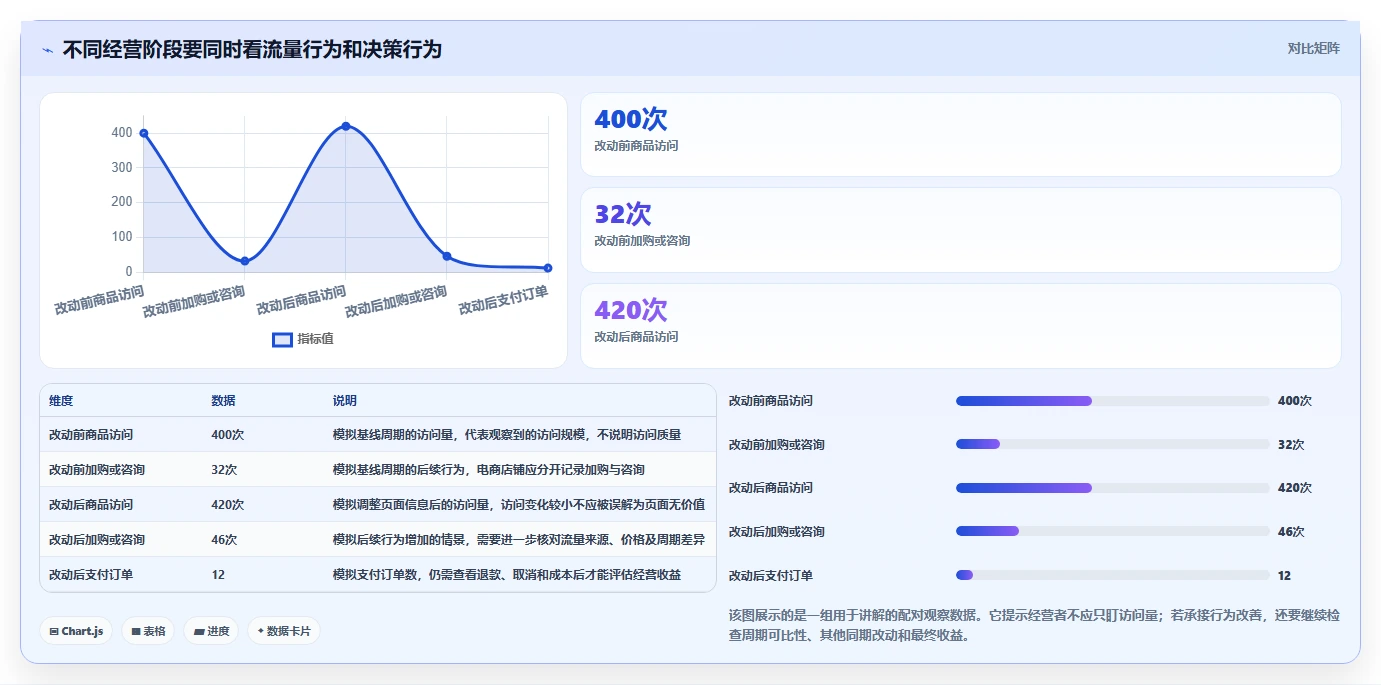Click the description starting 模拟支付订单数

pyautogui.click(x=507, y=575)
